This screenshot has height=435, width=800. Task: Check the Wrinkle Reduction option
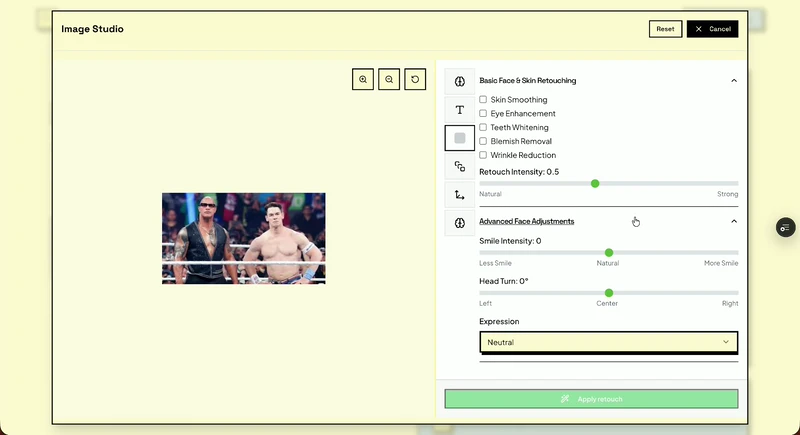coord(484,155)
